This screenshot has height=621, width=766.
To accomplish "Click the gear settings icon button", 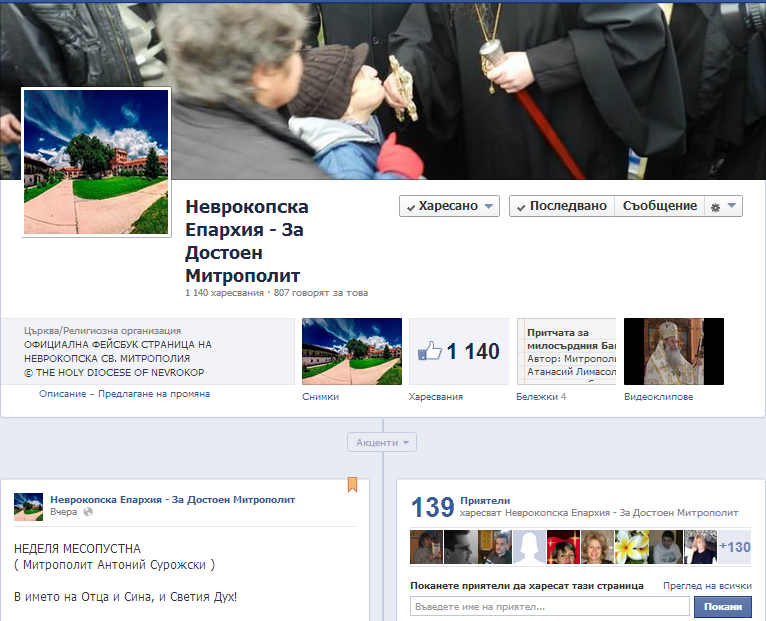I will 723,206.
